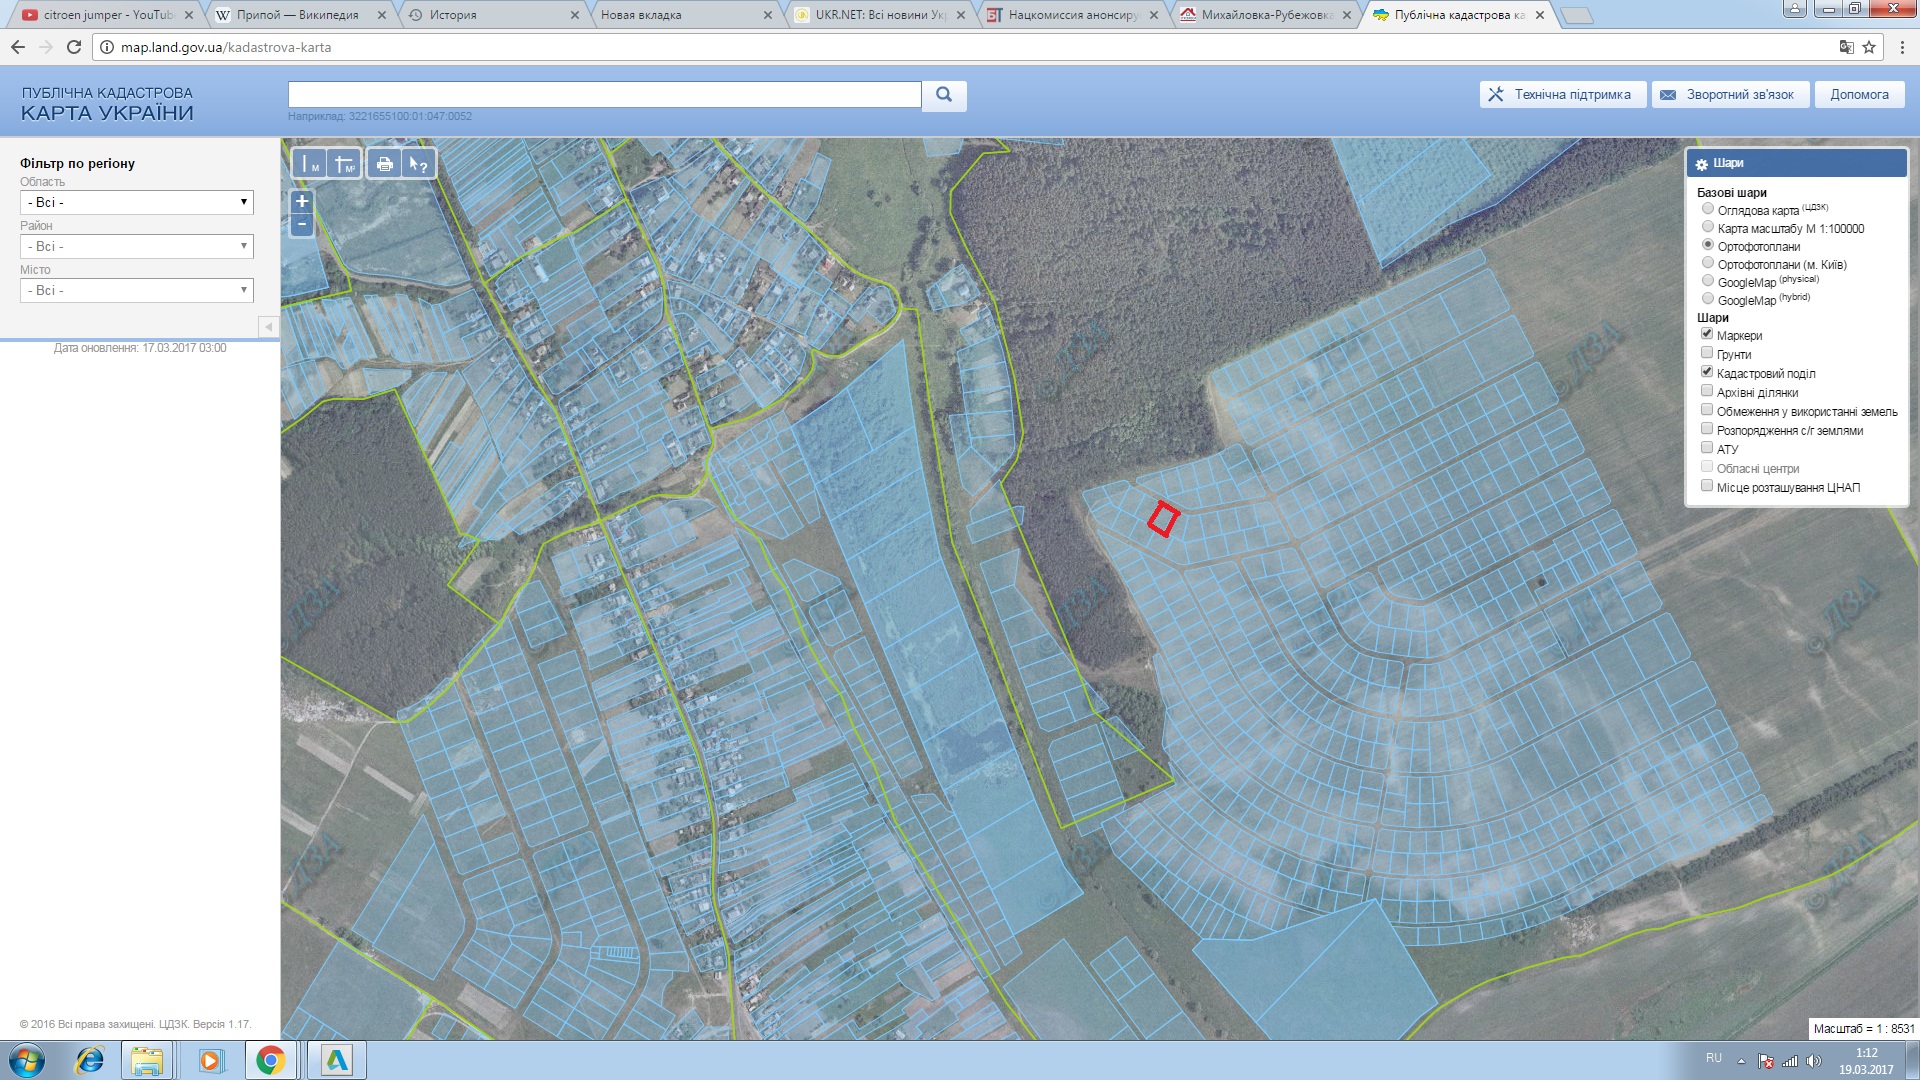The width and height of the screenshot is (1920, 1080).
Task: Enable the Грунти layer checkbox
Action: click(x=1707, y=353)
